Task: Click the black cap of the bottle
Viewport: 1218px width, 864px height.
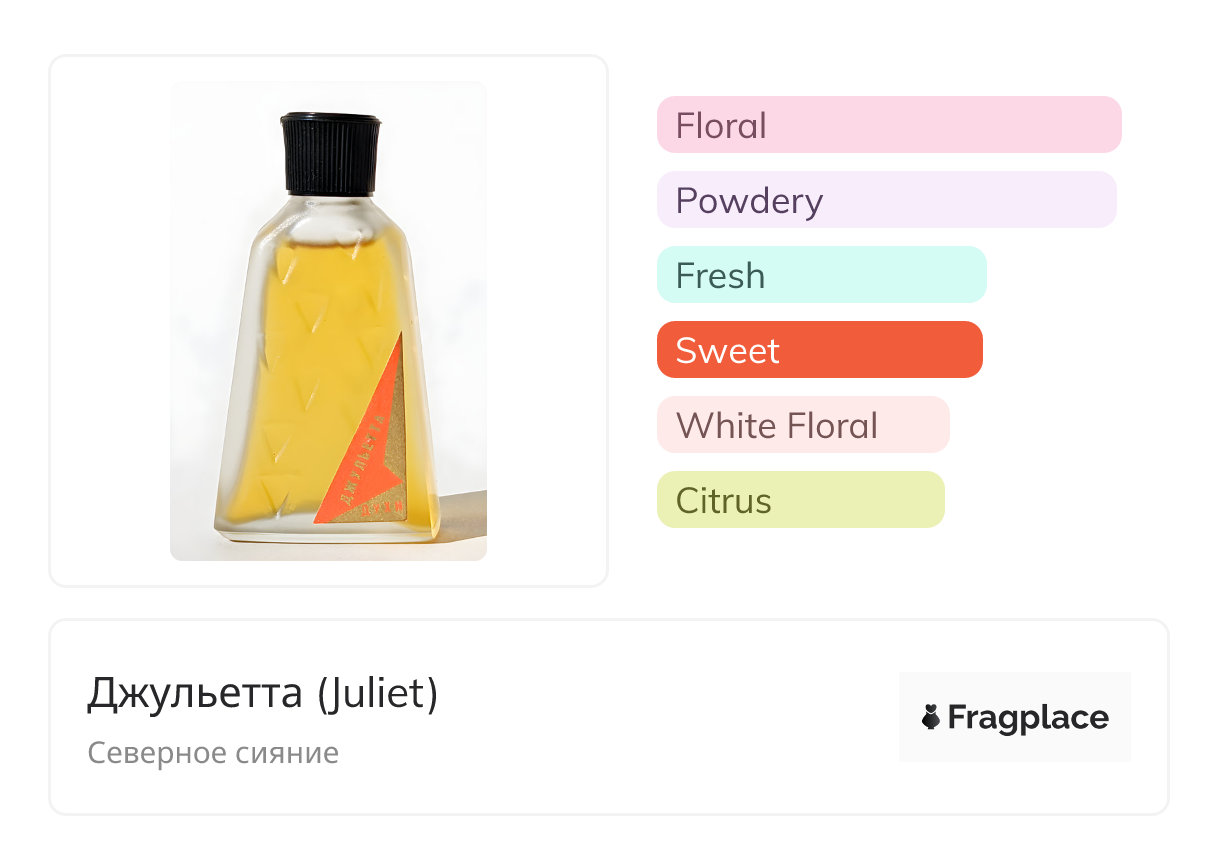Action: coord(331,153)
